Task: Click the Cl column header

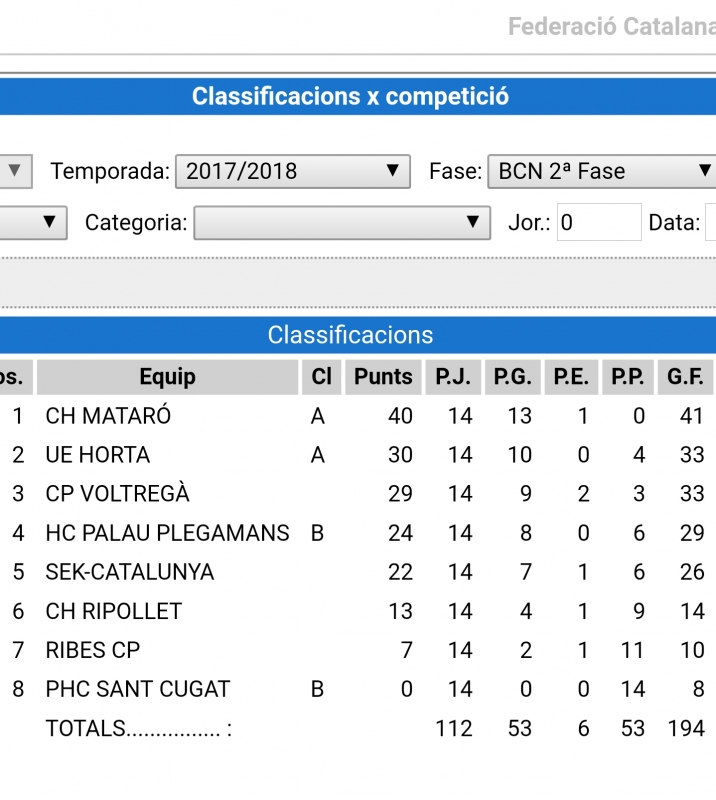Action: point(321,377)
